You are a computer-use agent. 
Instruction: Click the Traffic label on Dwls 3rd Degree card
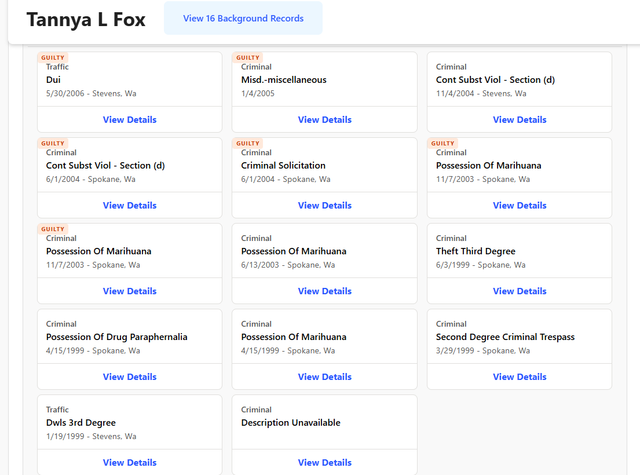pyautogui.click(x=57, y=410)
